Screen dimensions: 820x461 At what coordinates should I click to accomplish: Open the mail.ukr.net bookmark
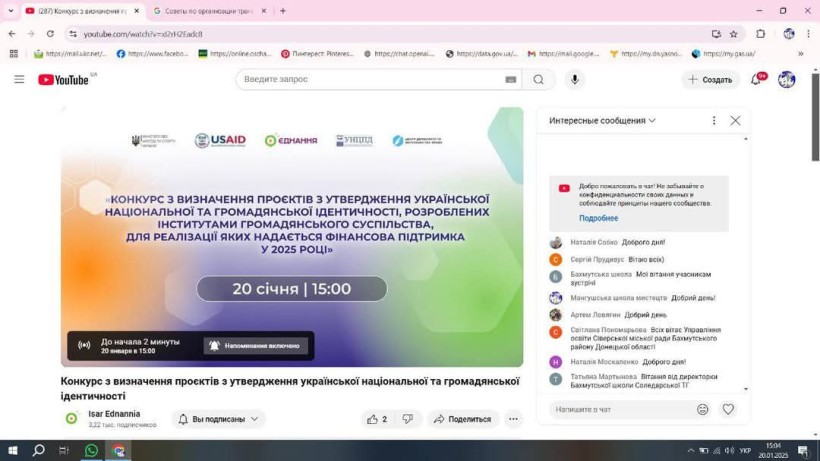click(70, 53)
